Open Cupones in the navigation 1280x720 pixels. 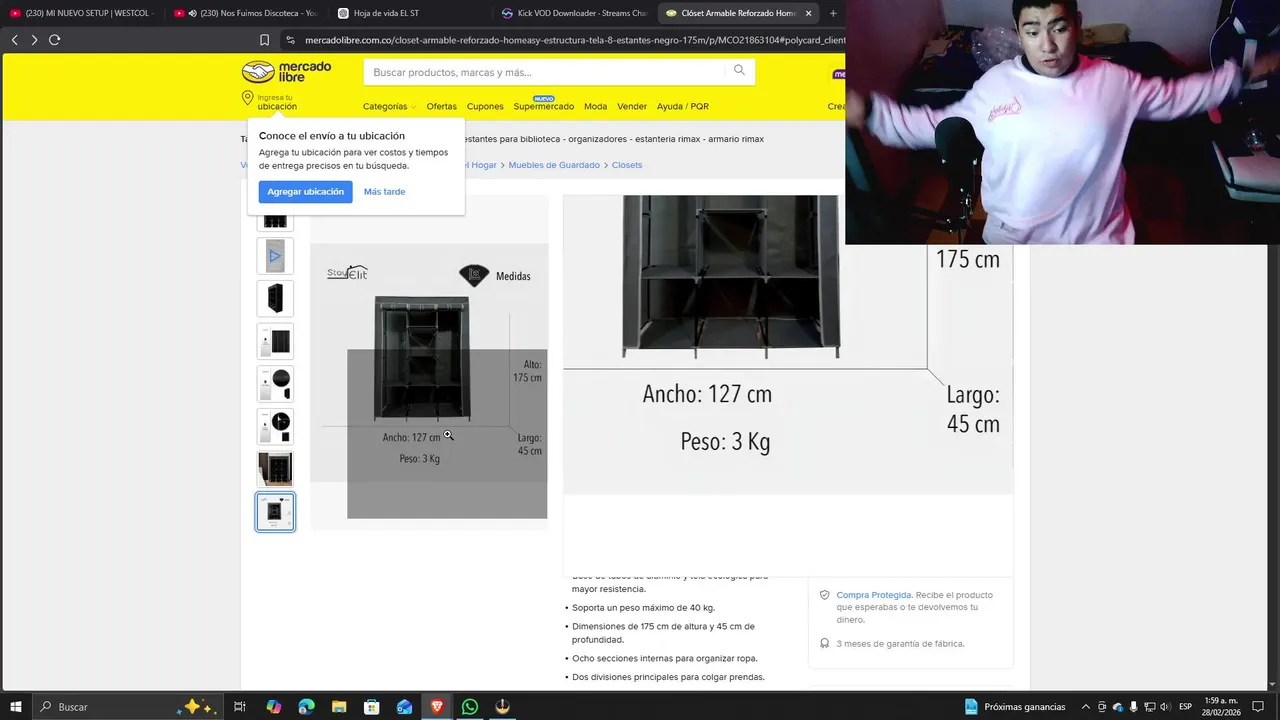(x=485, y=106)
